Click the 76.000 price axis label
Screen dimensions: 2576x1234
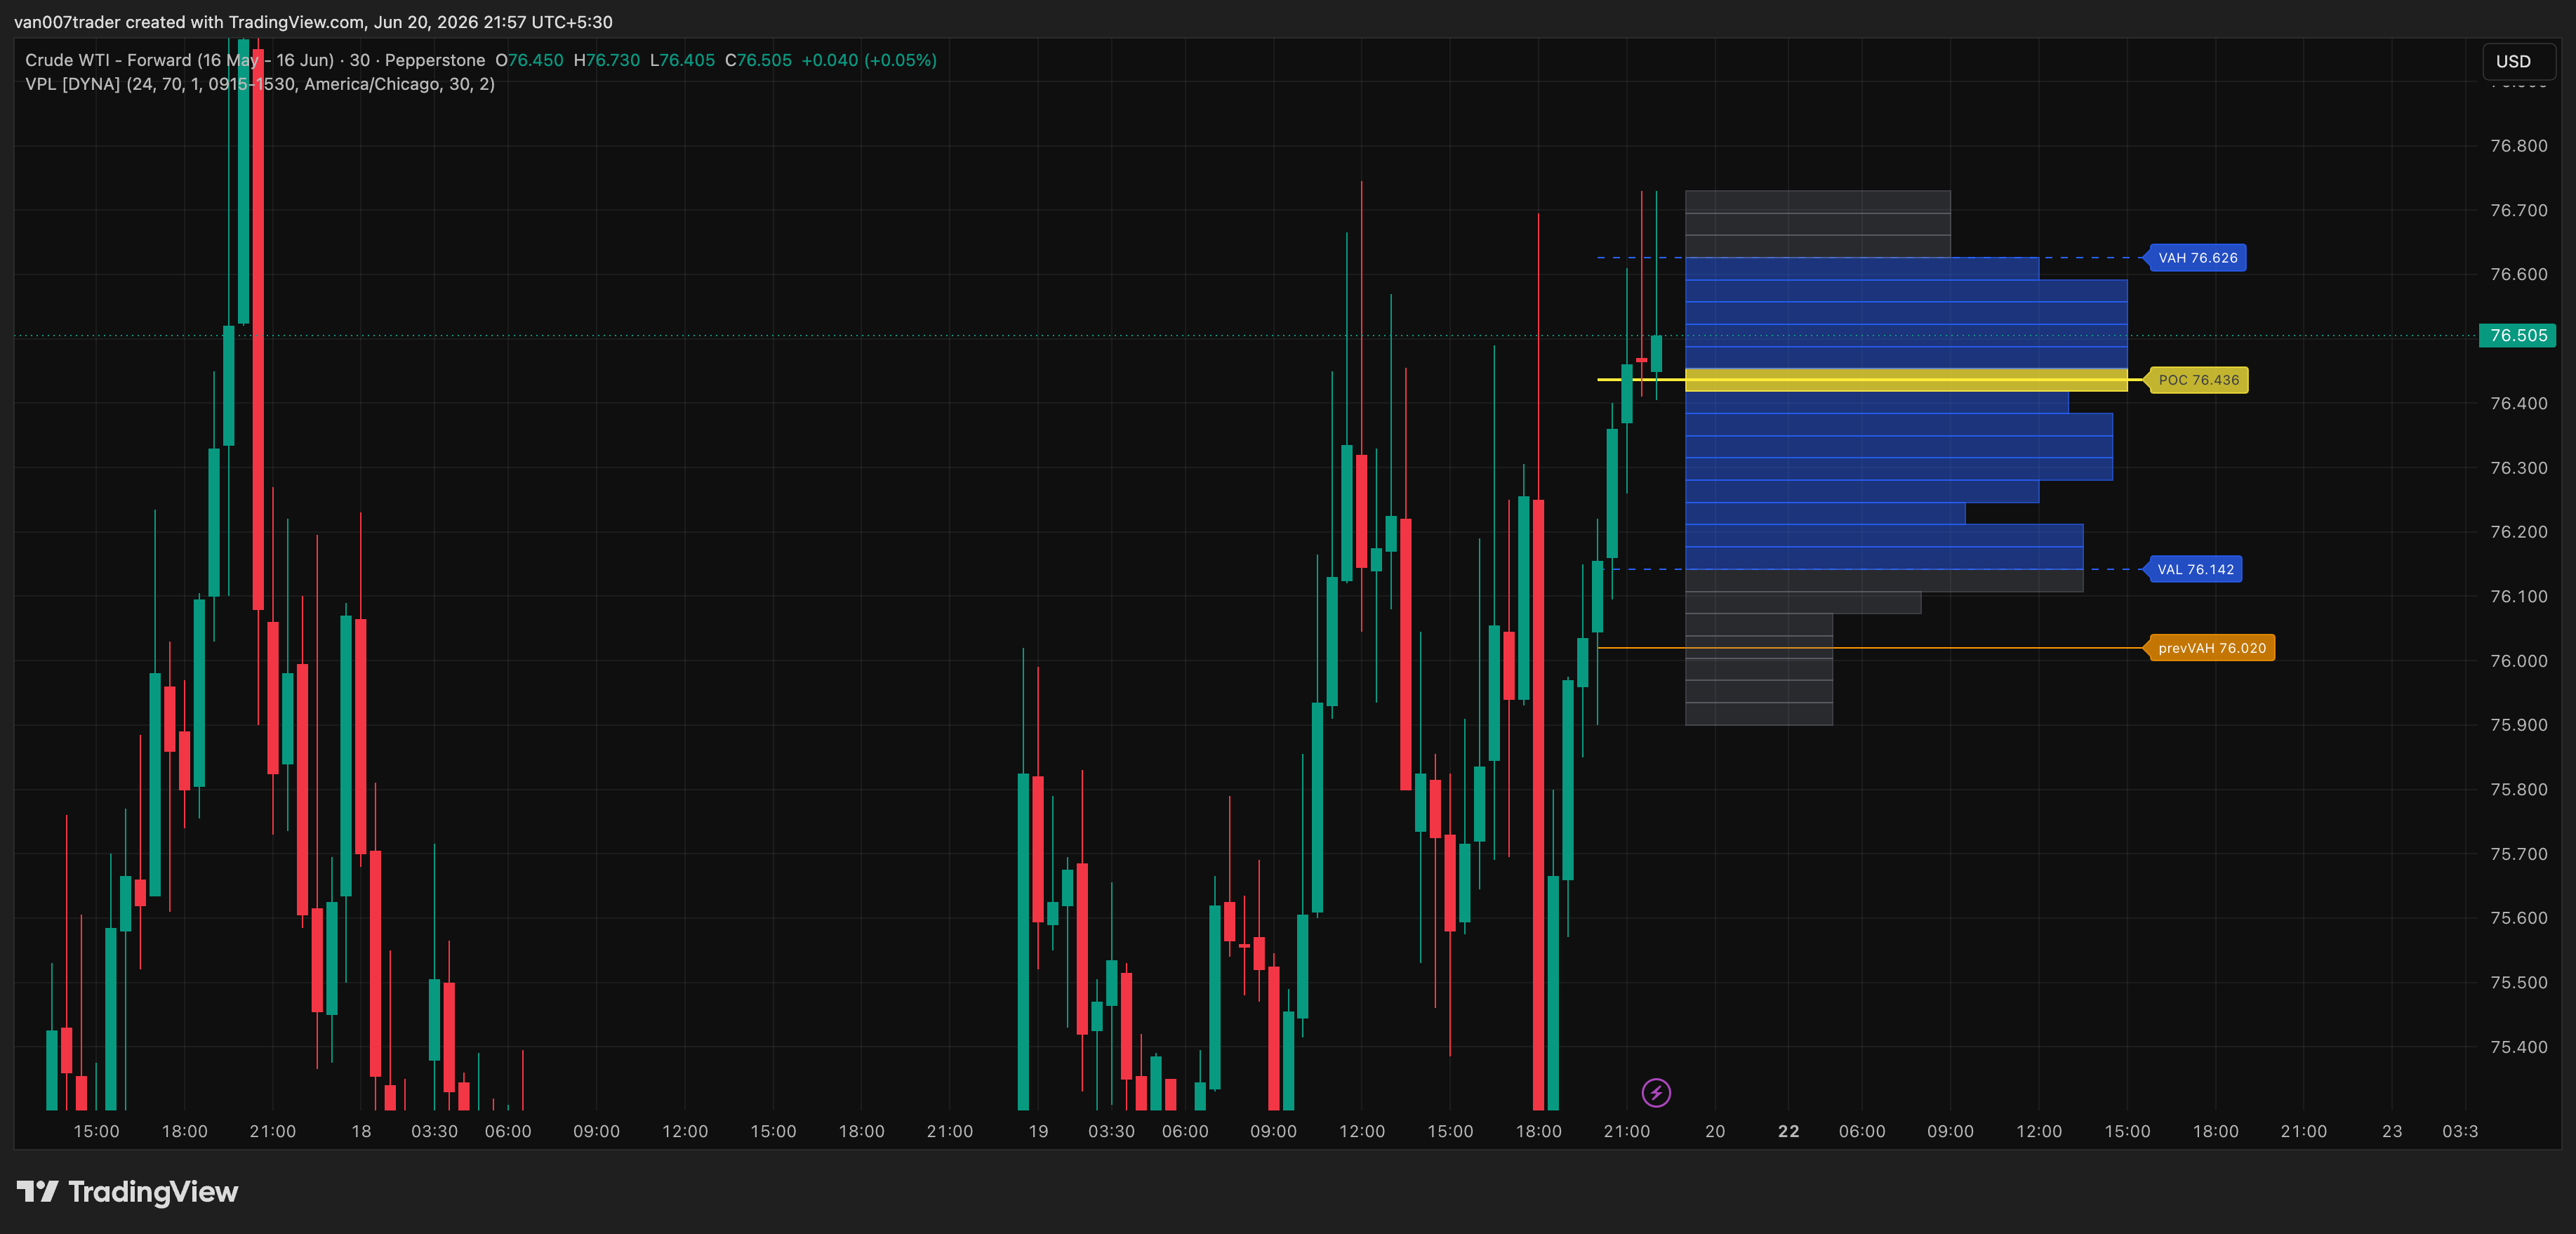pyautogui.click(x=2518, y=661)
